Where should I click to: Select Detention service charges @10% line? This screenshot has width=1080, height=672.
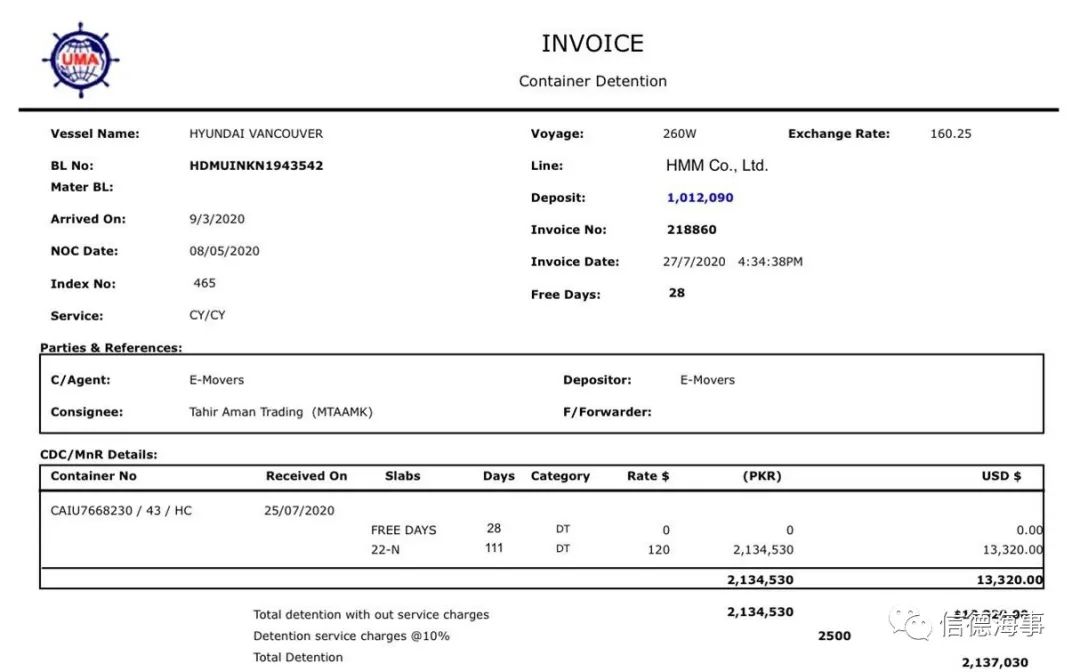tap(351, 636)
